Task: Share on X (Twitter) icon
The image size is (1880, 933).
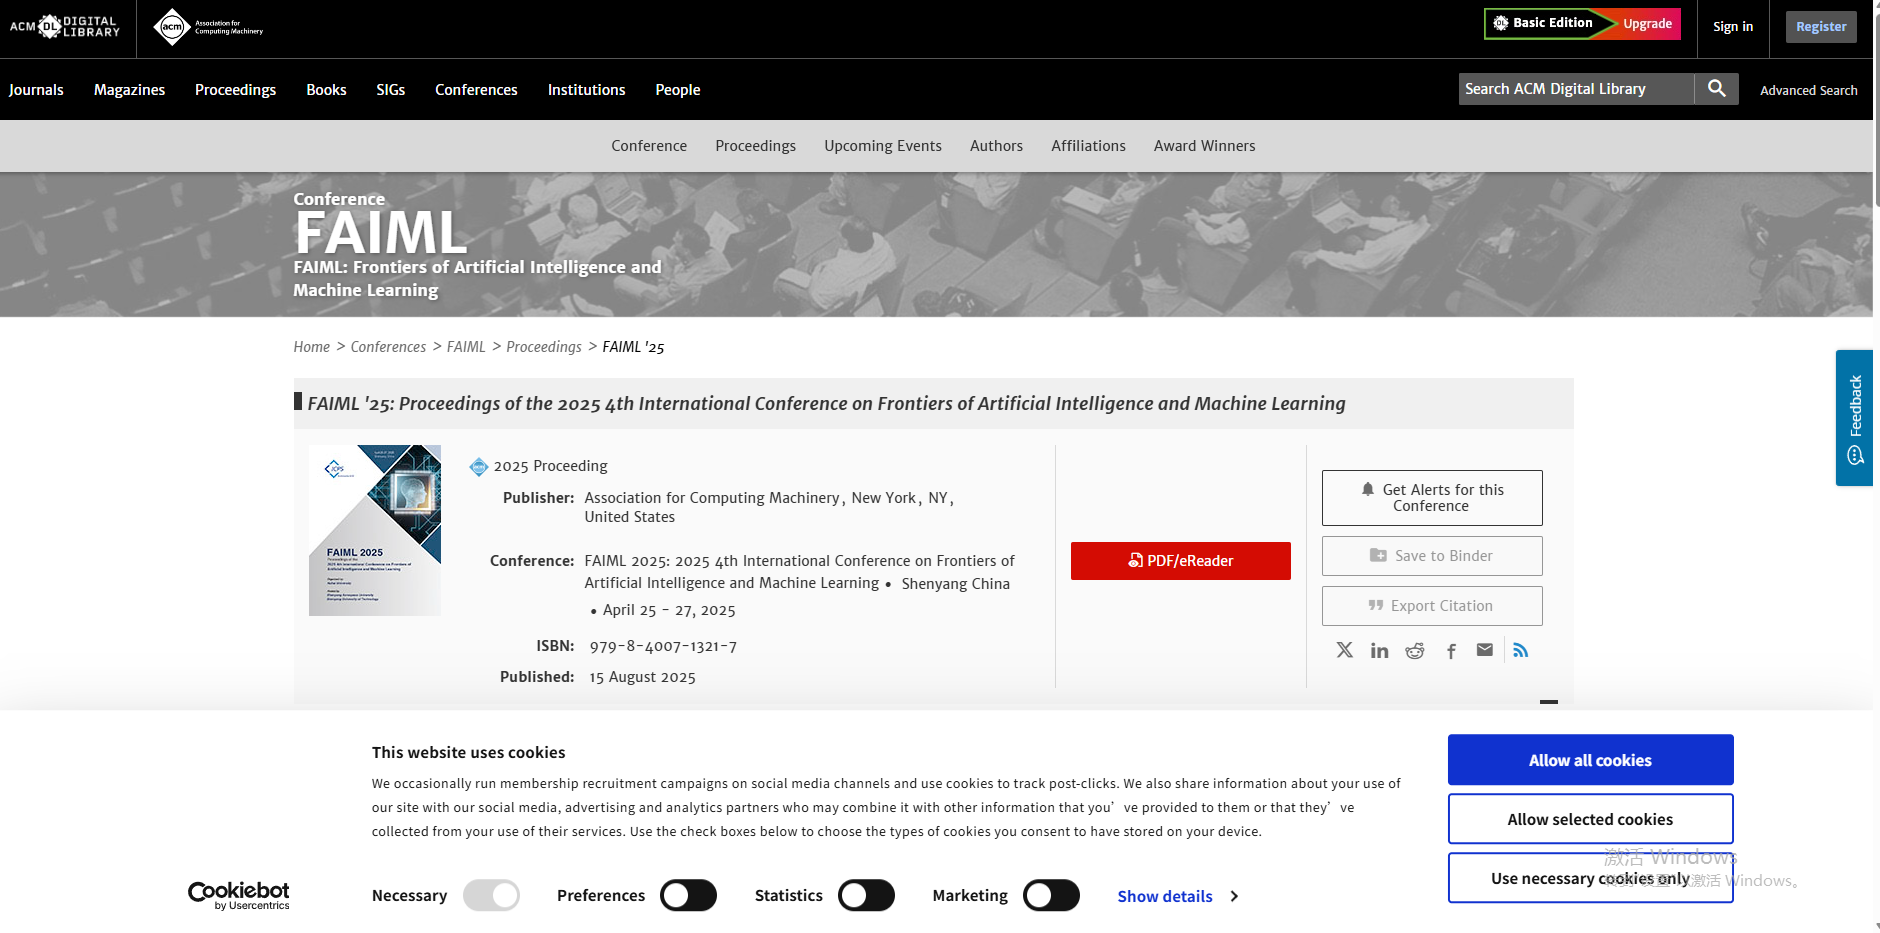Action: tap(1345, 651)
